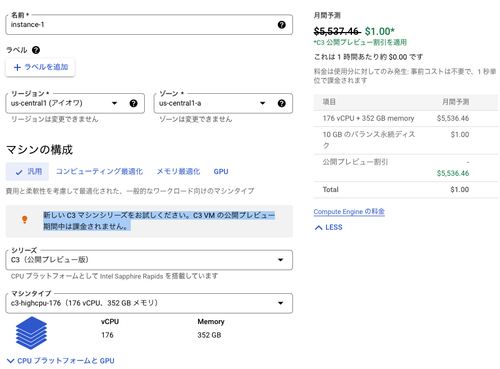Switch to the コンピューティング最適化 tab

[99, 171]
